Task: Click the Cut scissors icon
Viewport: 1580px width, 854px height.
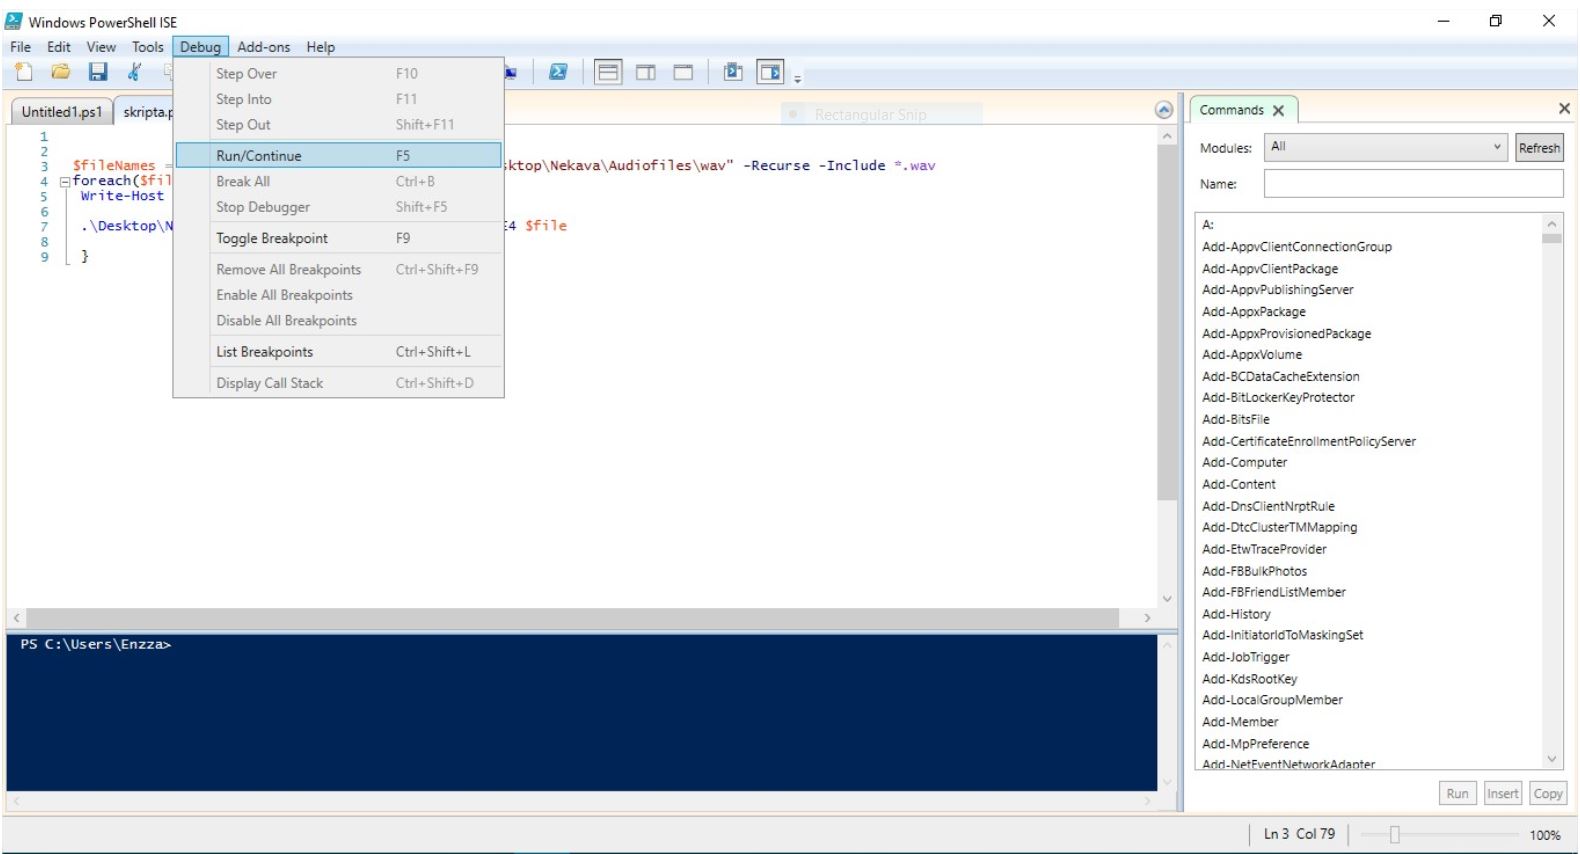Action: click(134, 72)
